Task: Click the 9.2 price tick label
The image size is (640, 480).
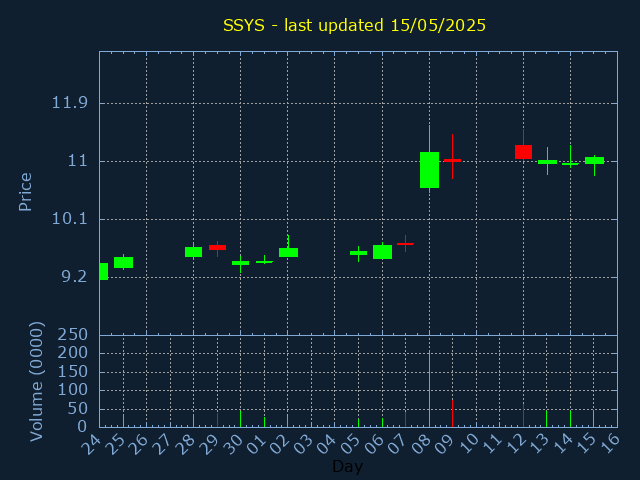Action: (x=74, y=277)
